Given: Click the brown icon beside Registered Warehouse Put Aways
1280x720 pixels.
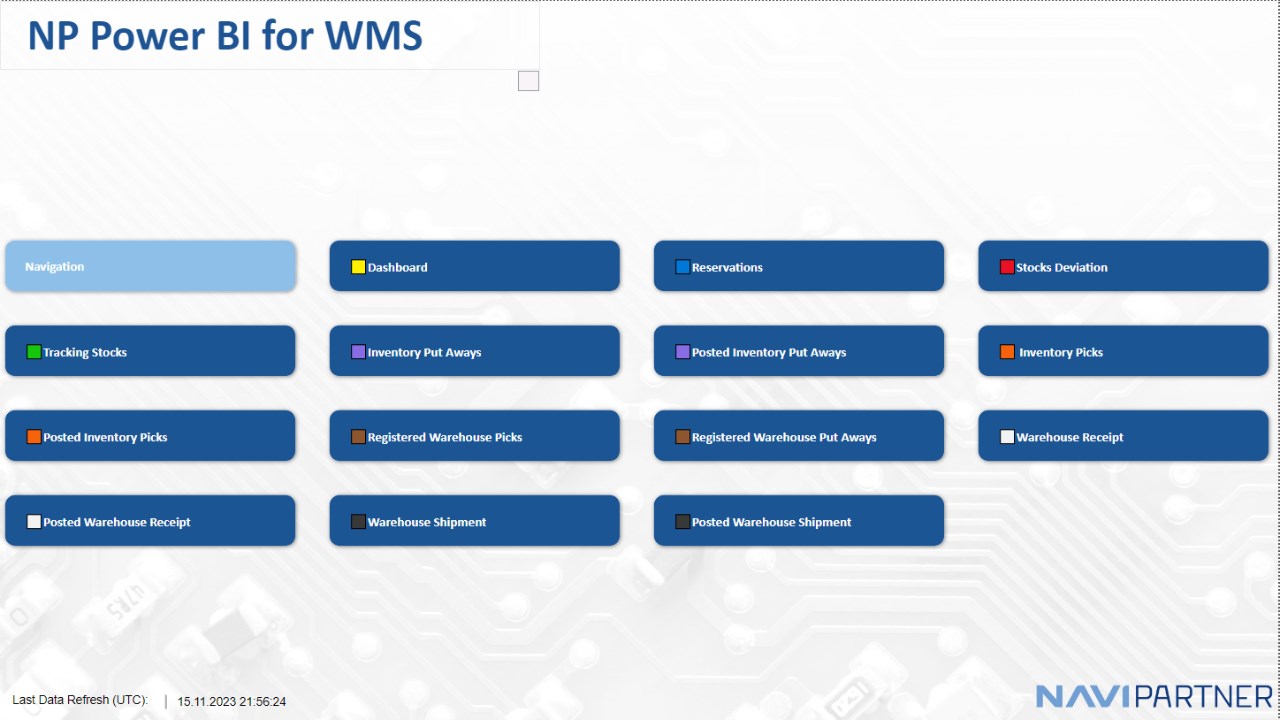Looking at the screenshot, I should coord(682,437).
